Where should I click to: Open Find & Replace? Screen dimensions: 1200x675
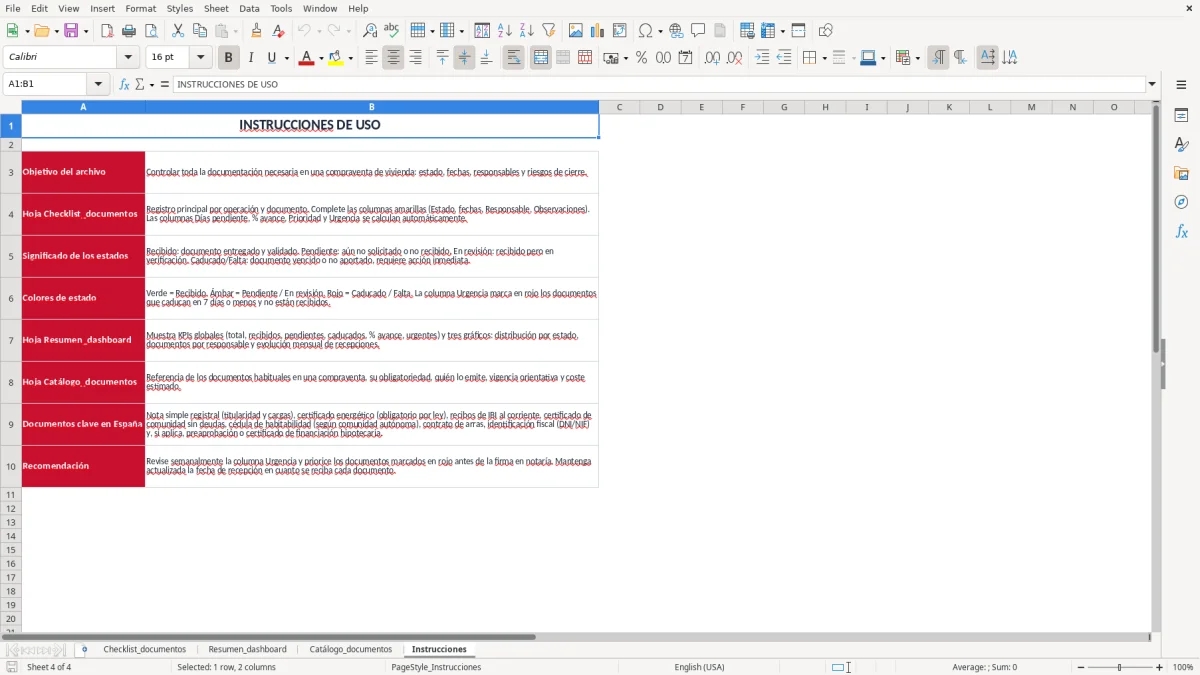click(x=370, y=31)
